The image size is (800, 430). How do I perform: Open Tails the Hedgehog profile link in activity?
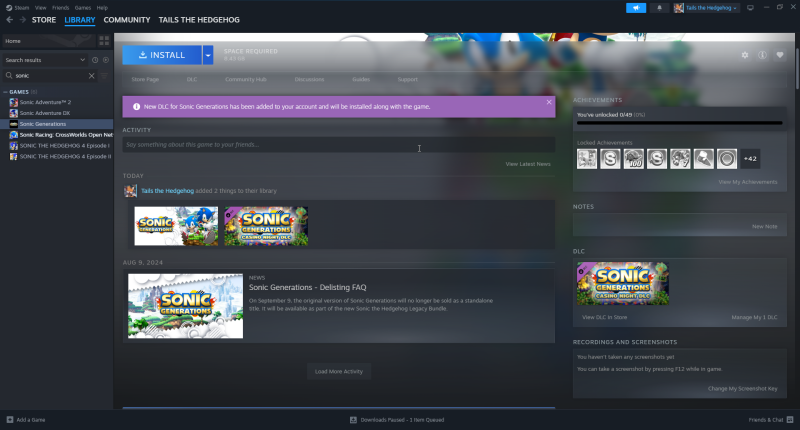click(x=167, y=191)
